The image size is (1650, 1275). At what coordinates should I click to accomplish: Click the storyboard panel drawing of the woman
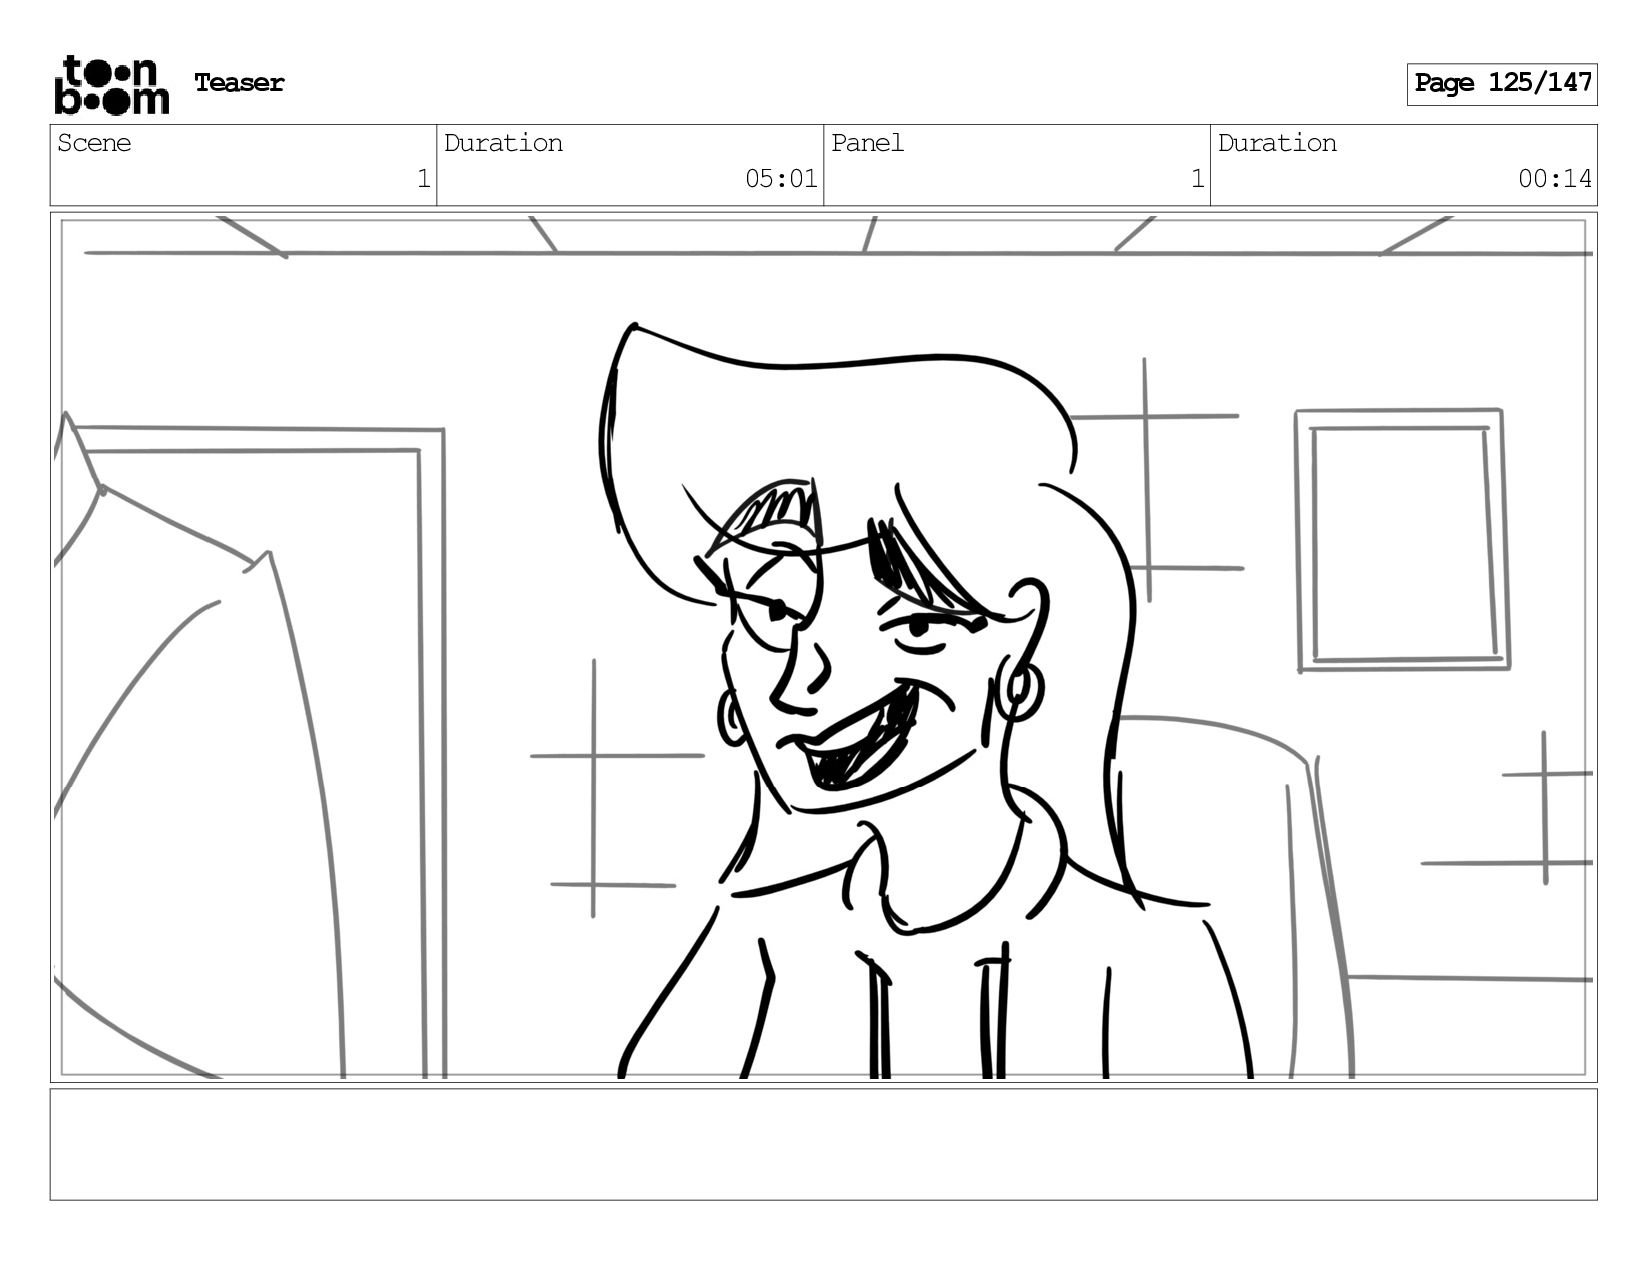pos(823,647)
